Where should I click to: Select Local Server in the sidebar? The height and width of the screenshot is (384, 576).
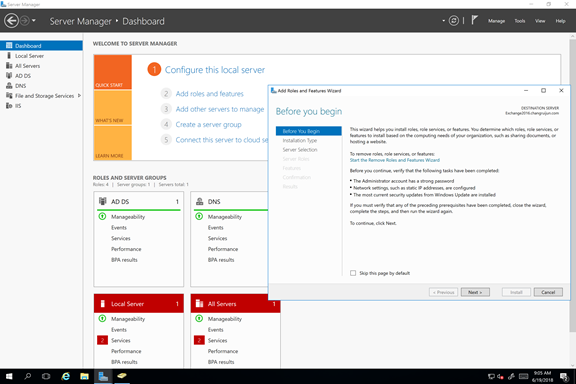(x=41, y=56)
